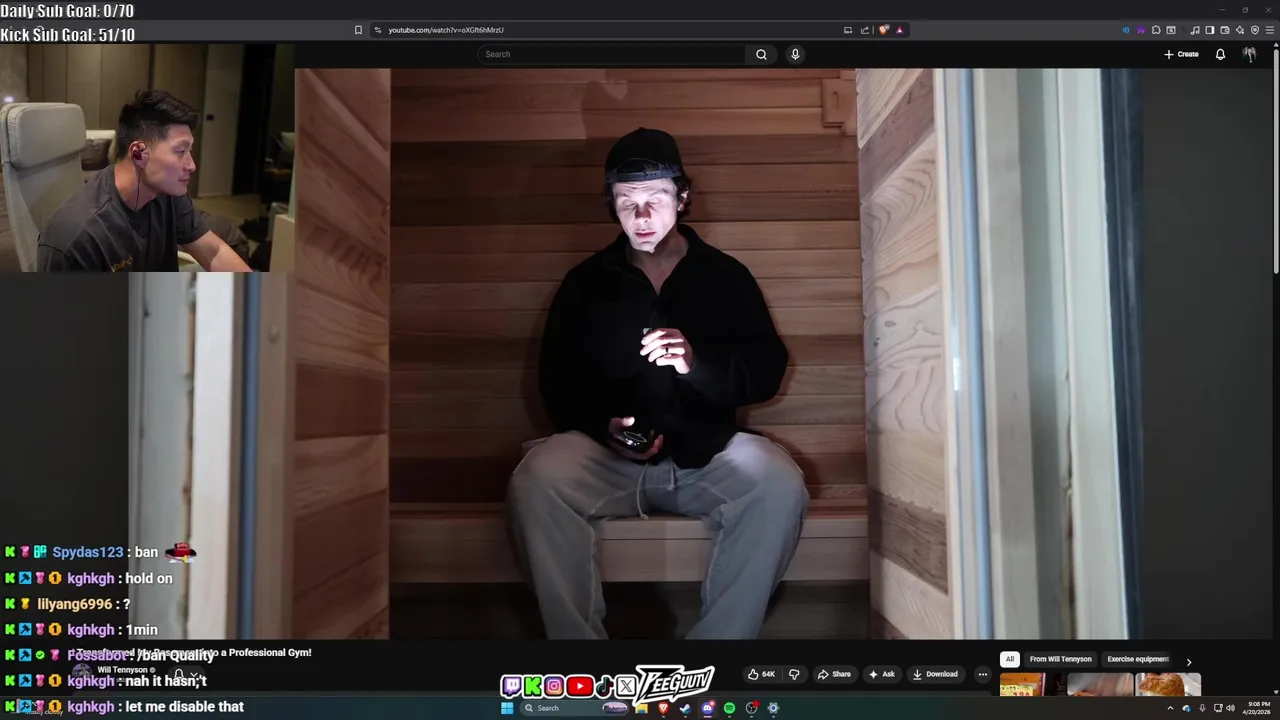Open the clock showing 9:08 PM

pyautogui.click(x=1258, y=708)
